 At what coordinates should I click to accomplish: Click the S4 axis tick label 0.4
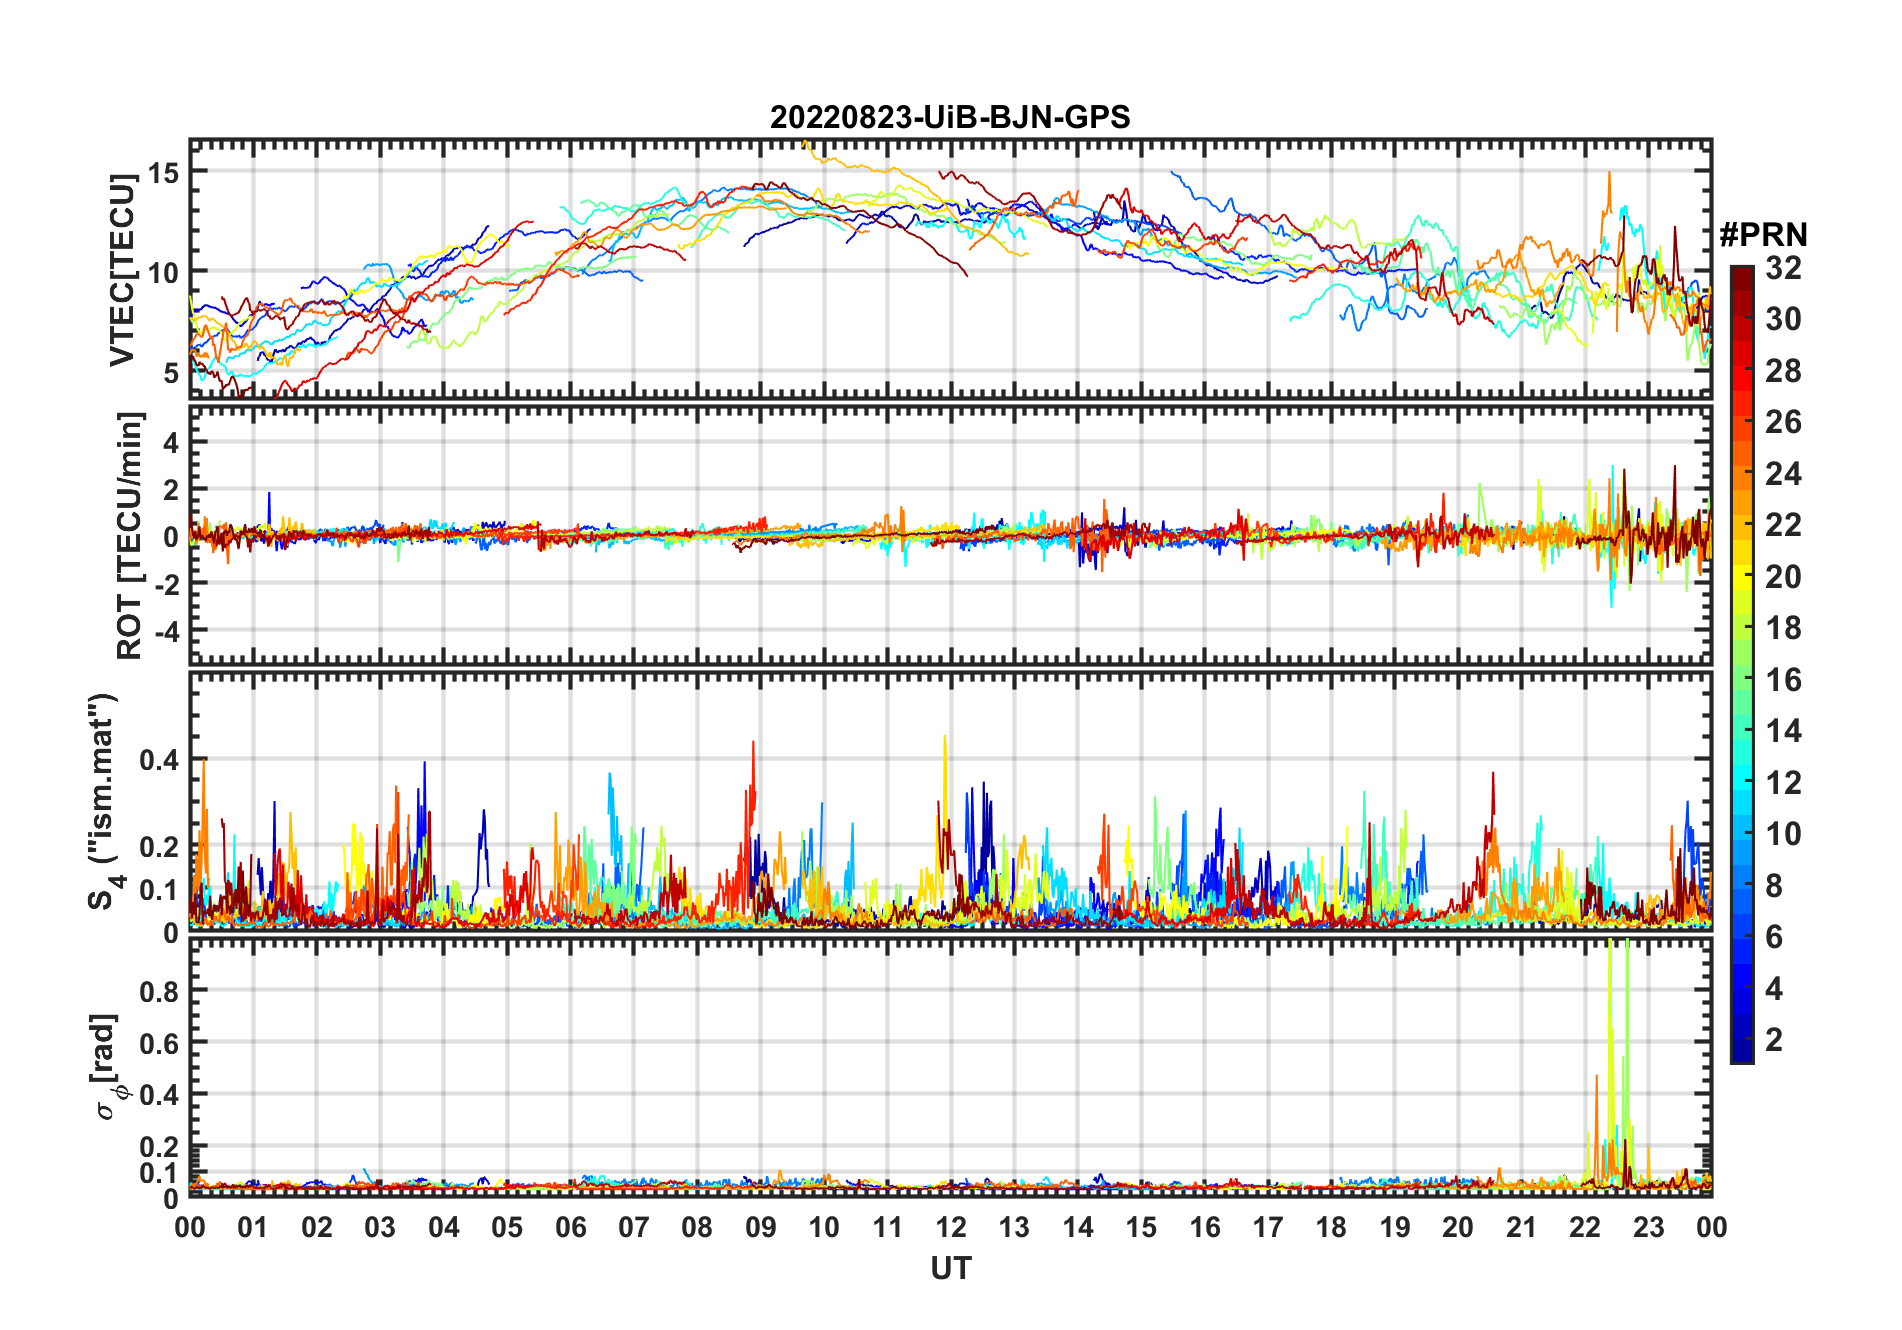tap(160, 760)
